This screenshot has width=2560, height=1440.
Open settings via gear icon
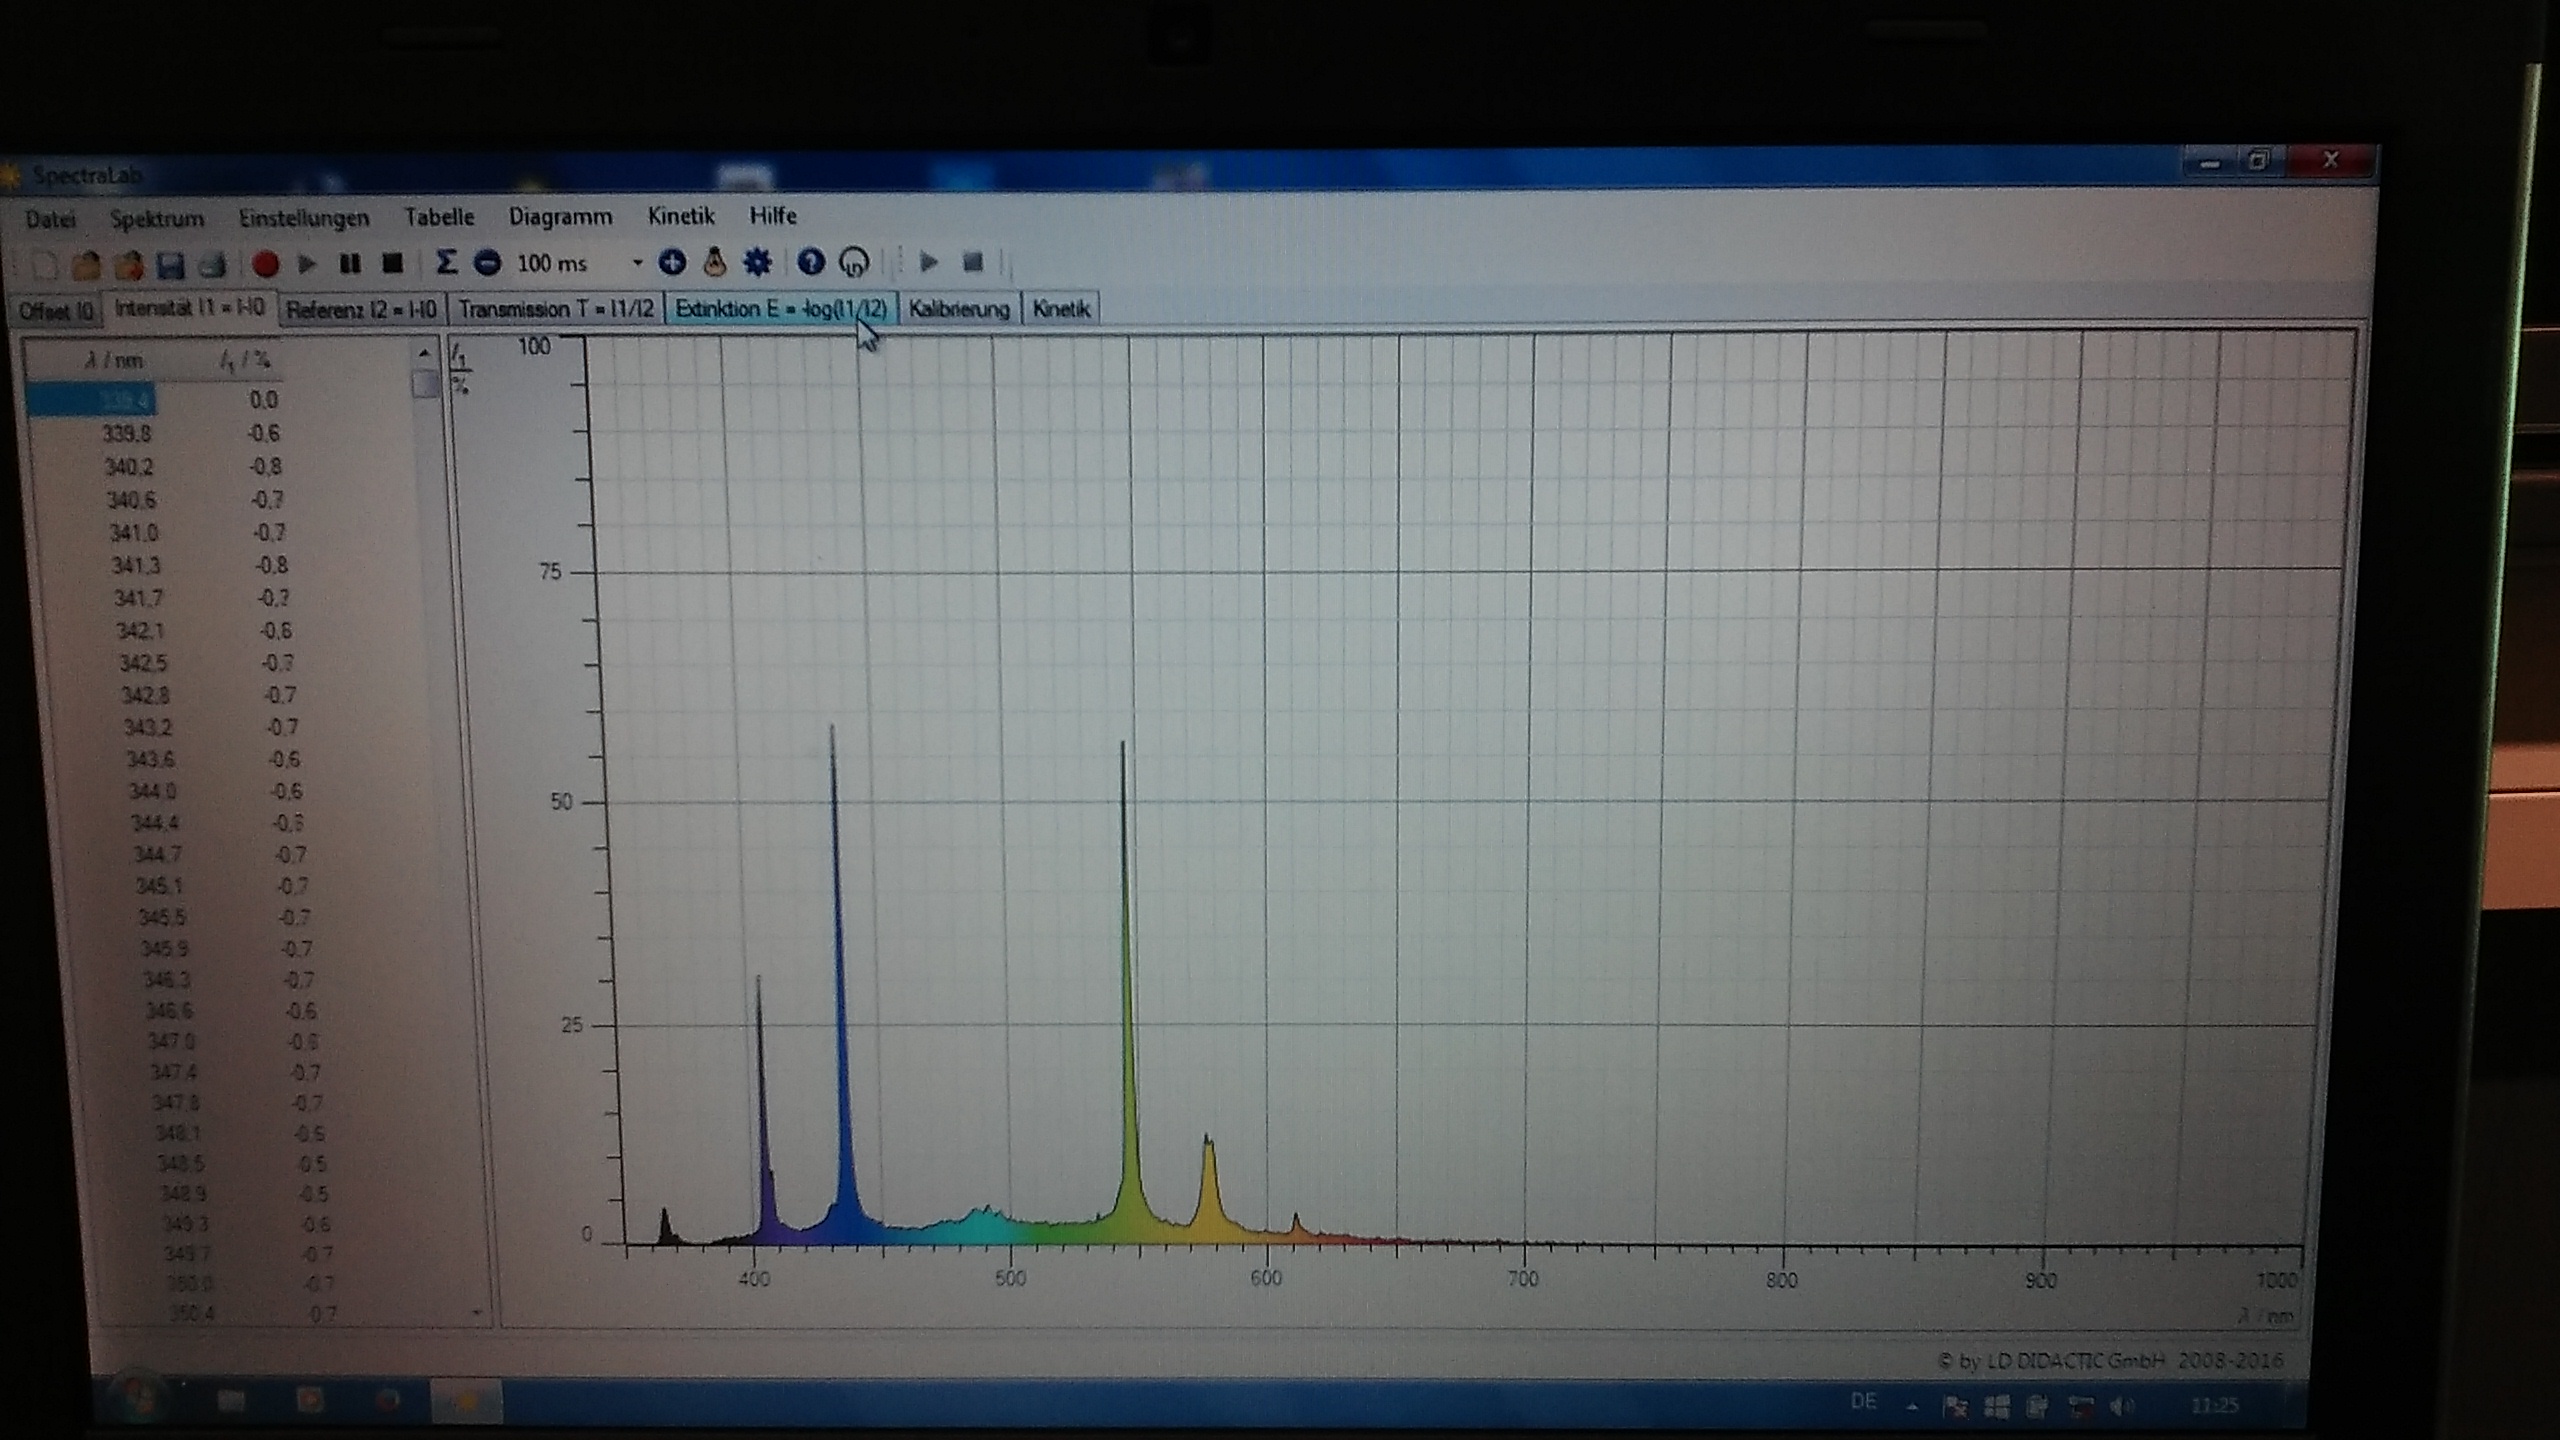click(757, 263)
